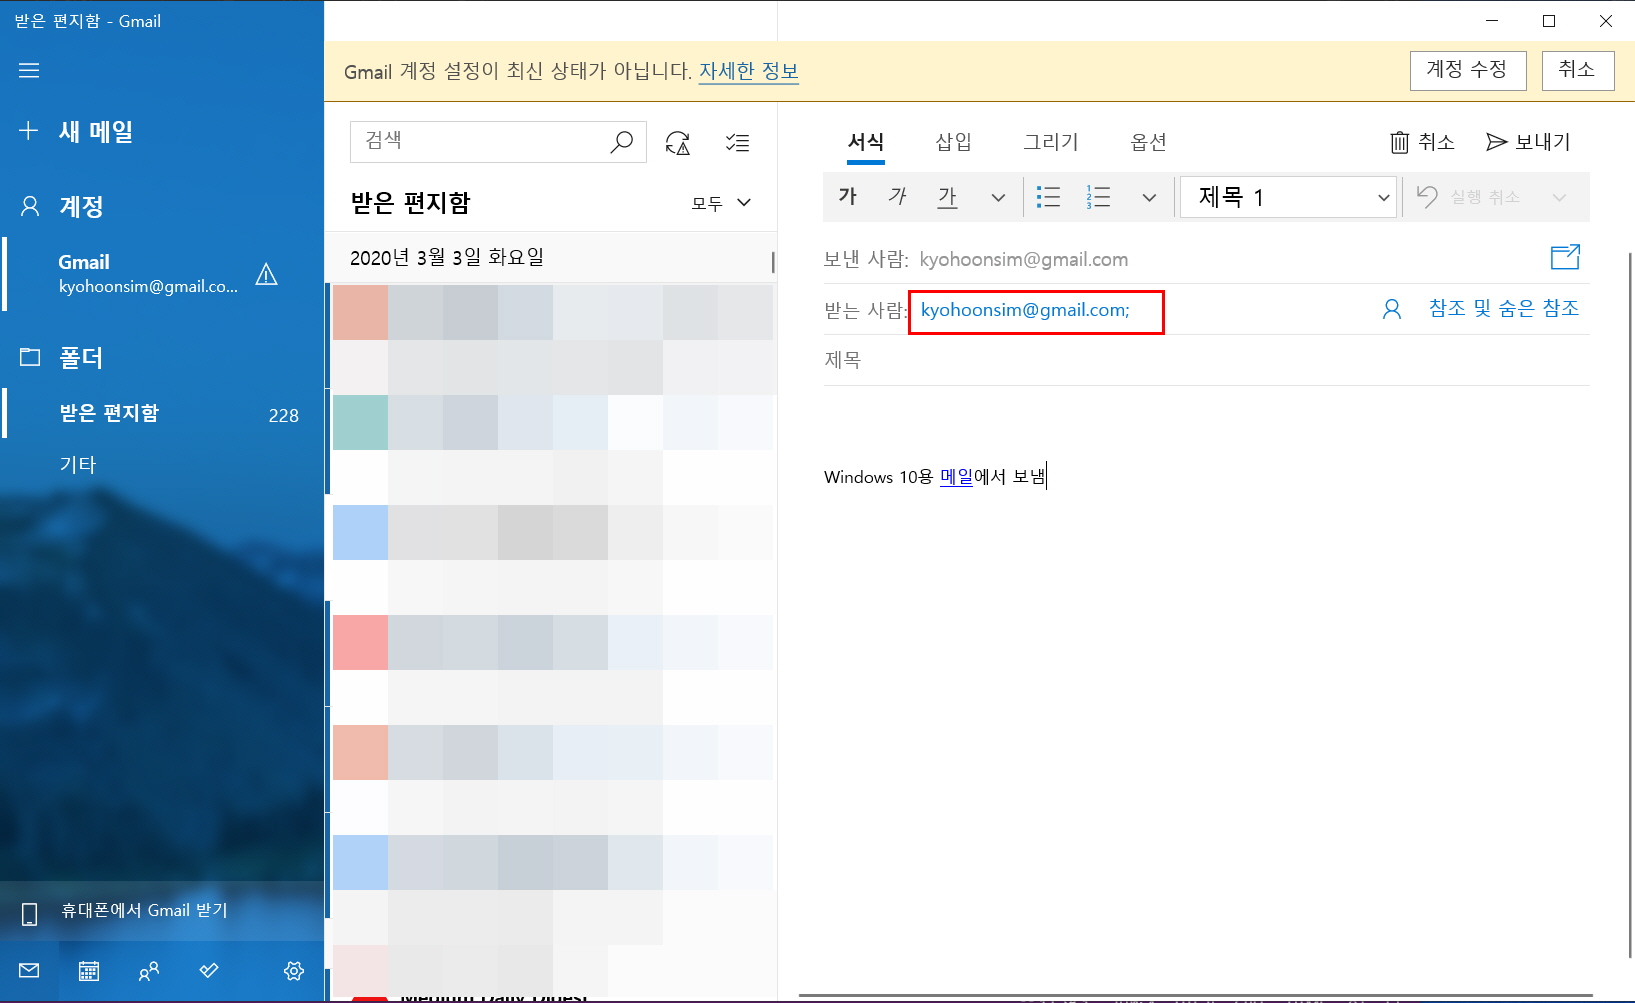Send the message with 보내기
The image size is (1635, 1003).
click(x=1528, y=142)
